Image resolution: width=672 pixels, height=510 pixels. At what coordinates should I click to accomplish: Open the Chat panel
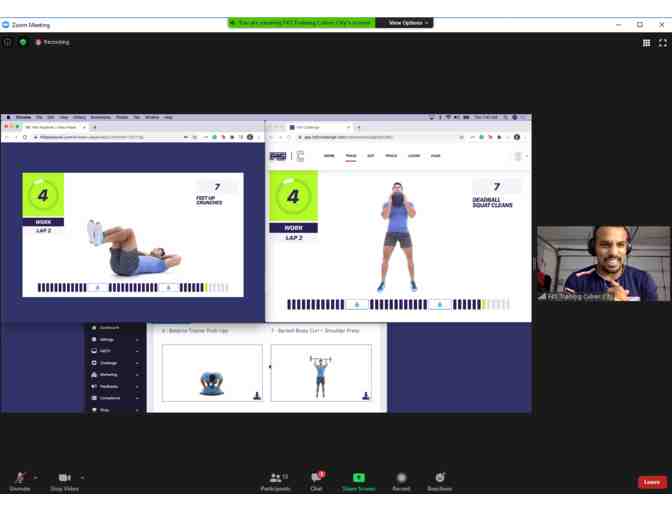point(316,478)
